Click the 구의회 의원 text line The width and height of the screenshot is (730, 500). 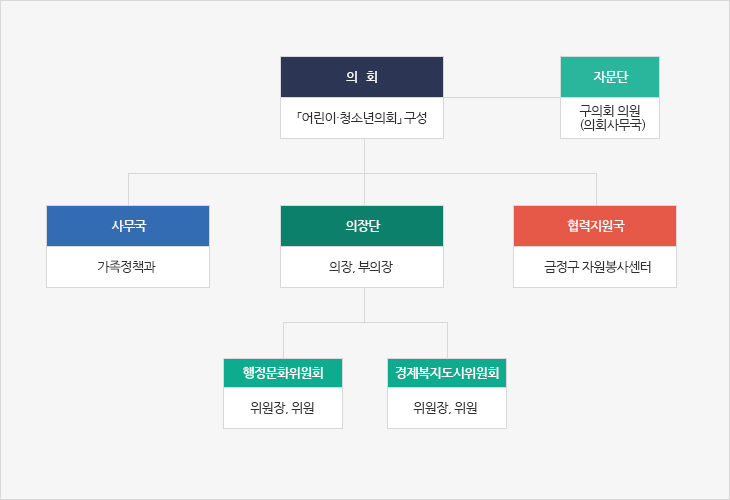pos(610,110)
